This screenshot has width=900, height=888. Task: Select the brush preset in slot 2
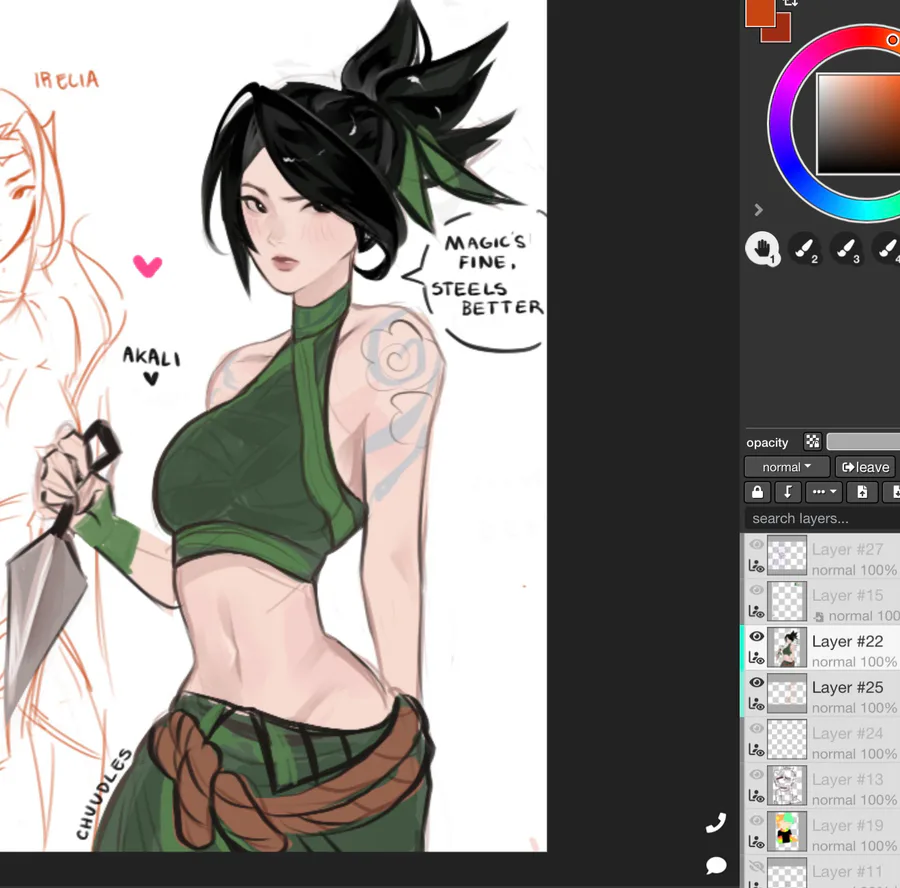tap(804, 249)
